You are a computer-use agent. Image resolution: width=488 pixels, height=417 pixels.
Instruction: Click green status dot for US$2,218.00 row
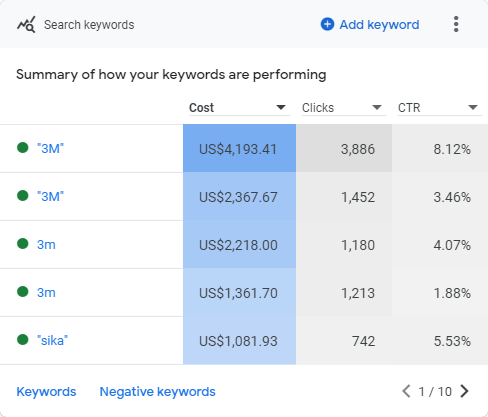(23, 244)
